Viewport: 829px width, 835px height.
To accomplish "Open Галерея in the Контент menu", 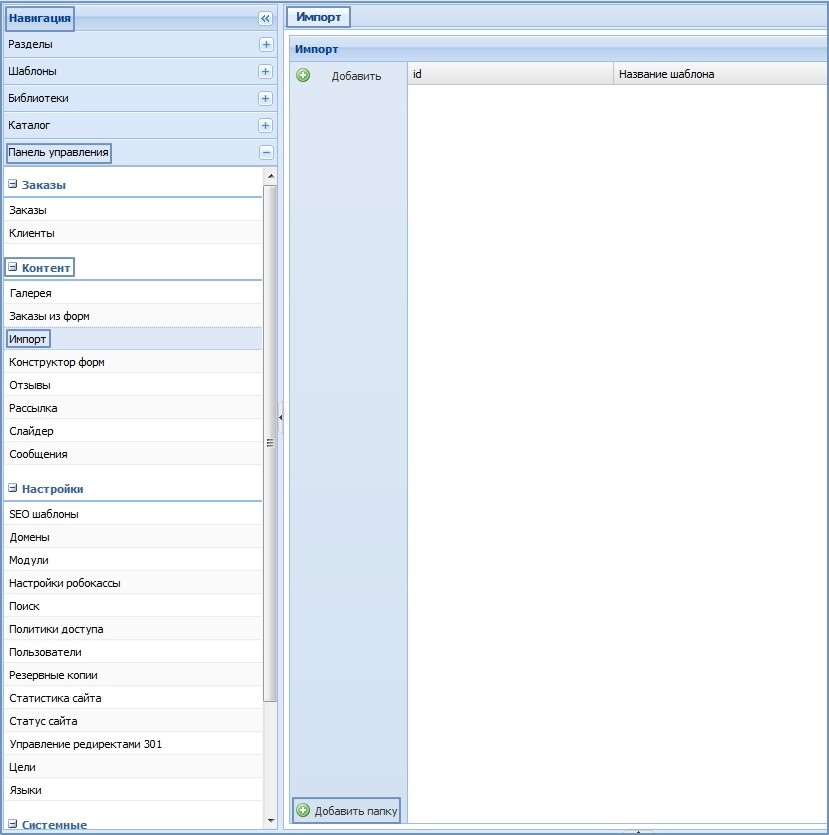I will point(31,293).
